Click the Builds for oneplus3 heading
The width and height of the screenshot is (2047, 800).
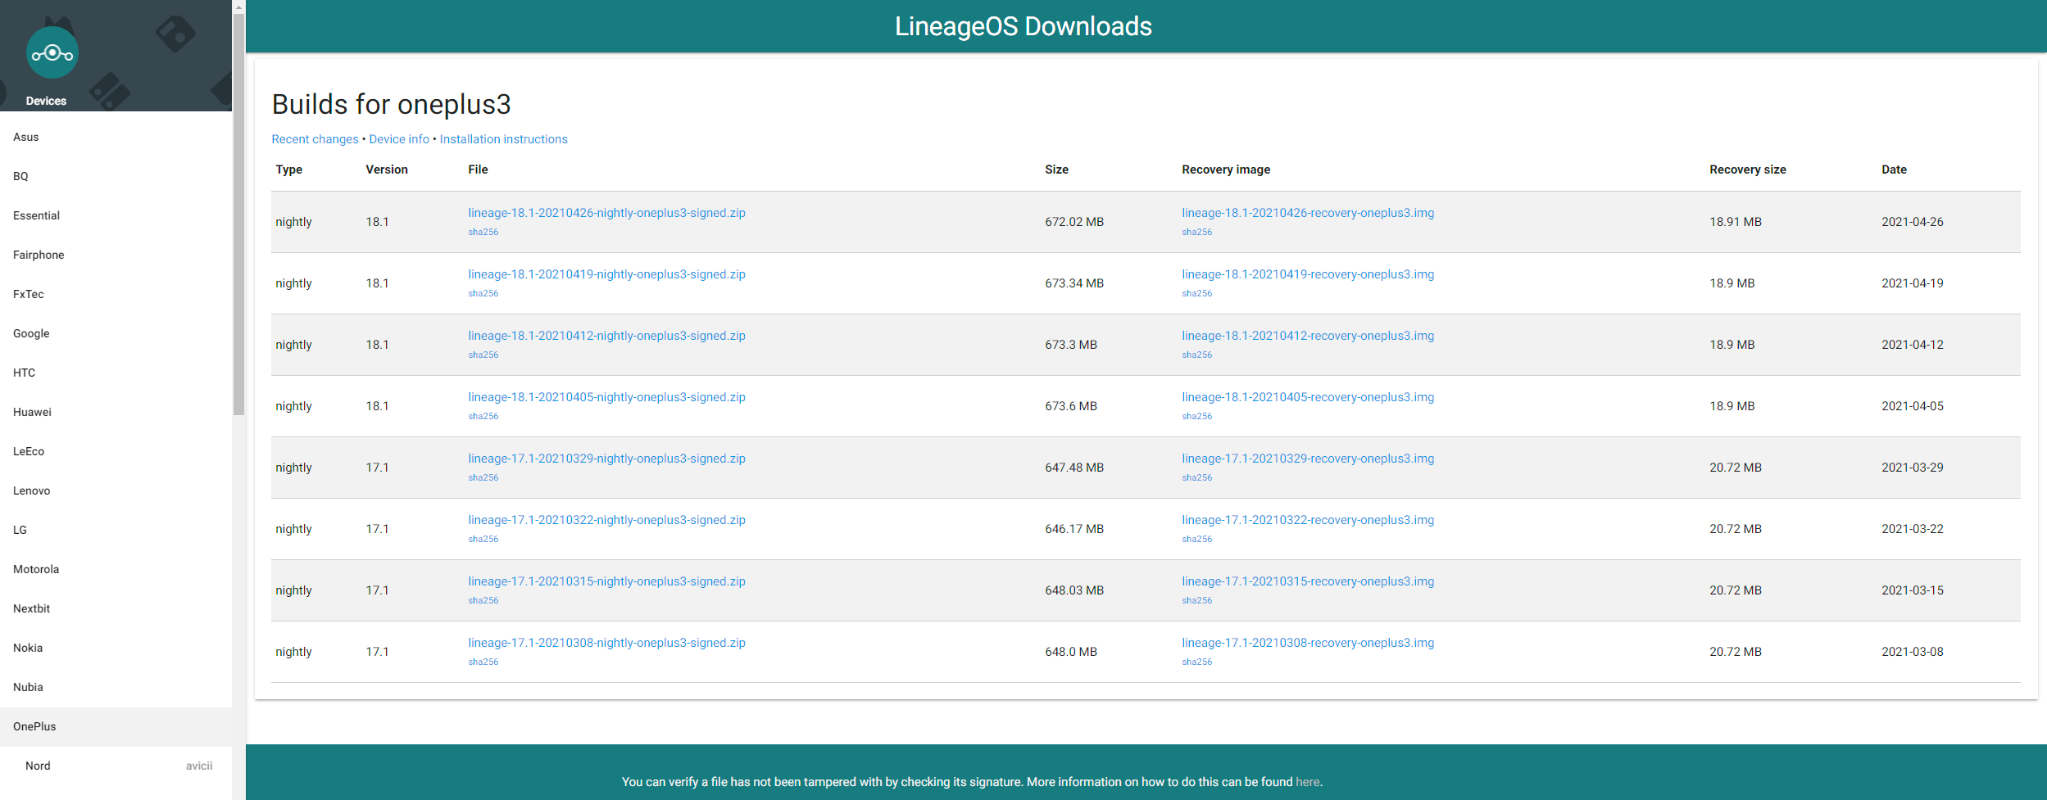(x=391, y=104)
